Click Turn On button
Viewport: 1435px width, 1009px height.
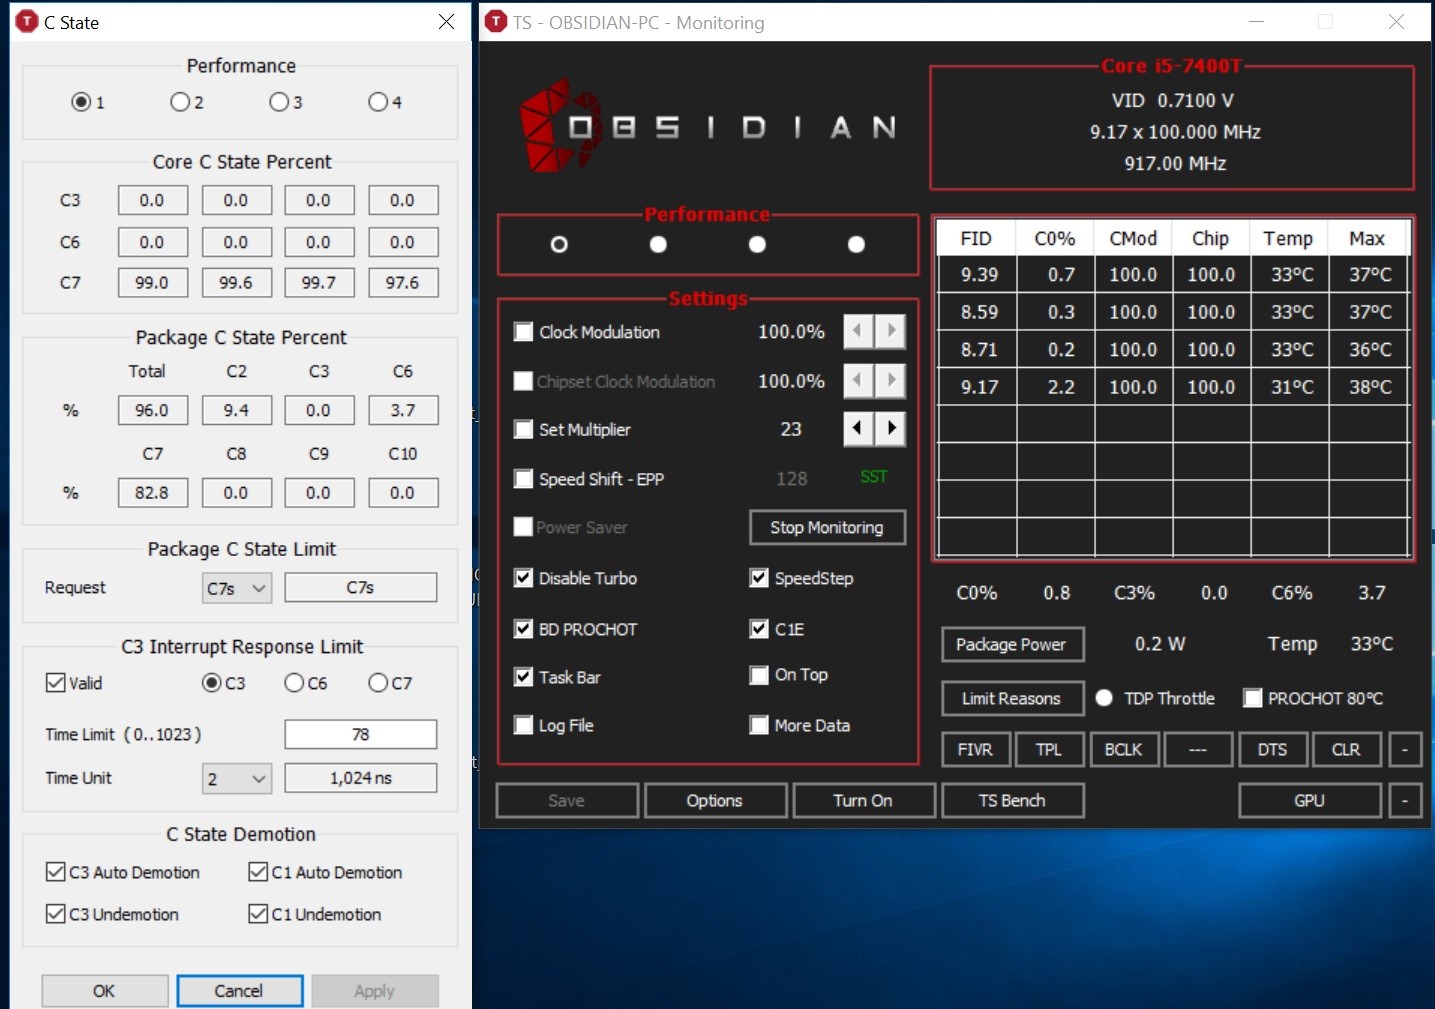(x=863, y=800)
